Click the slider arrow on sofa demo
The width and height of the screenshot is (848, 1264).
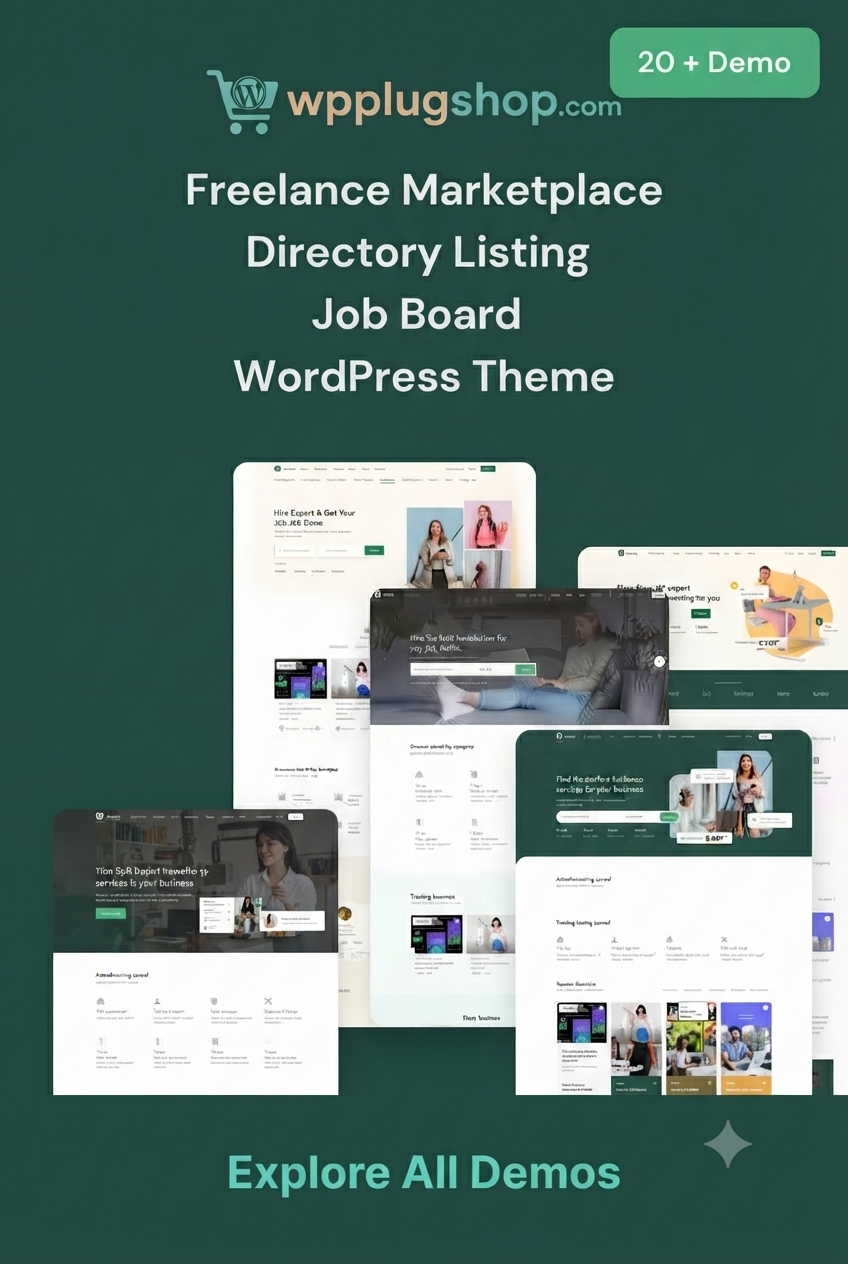coord(659,661)
